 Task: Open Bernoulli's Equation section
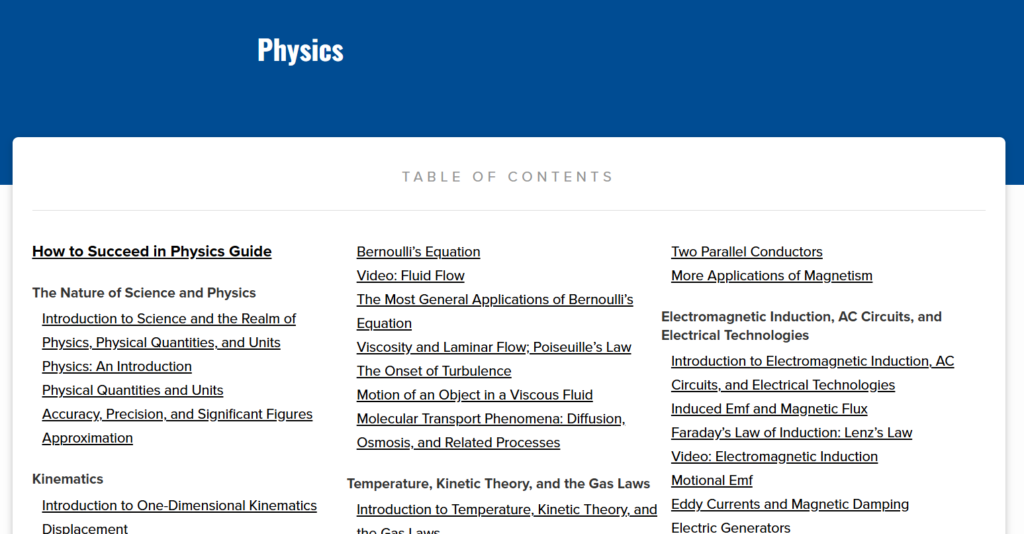pyautogui.click(x=418, y=252)
